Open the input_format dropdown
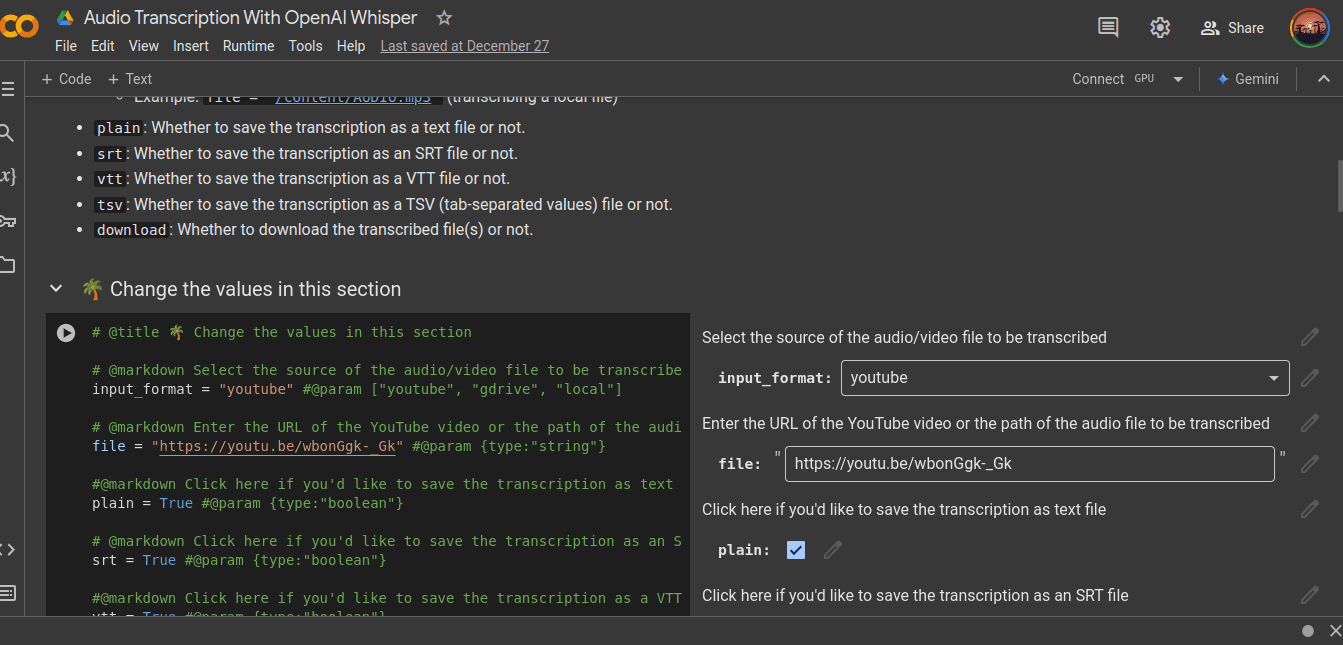The width and height of the screenshot is (1343, 645). (x=1064, y=378)
